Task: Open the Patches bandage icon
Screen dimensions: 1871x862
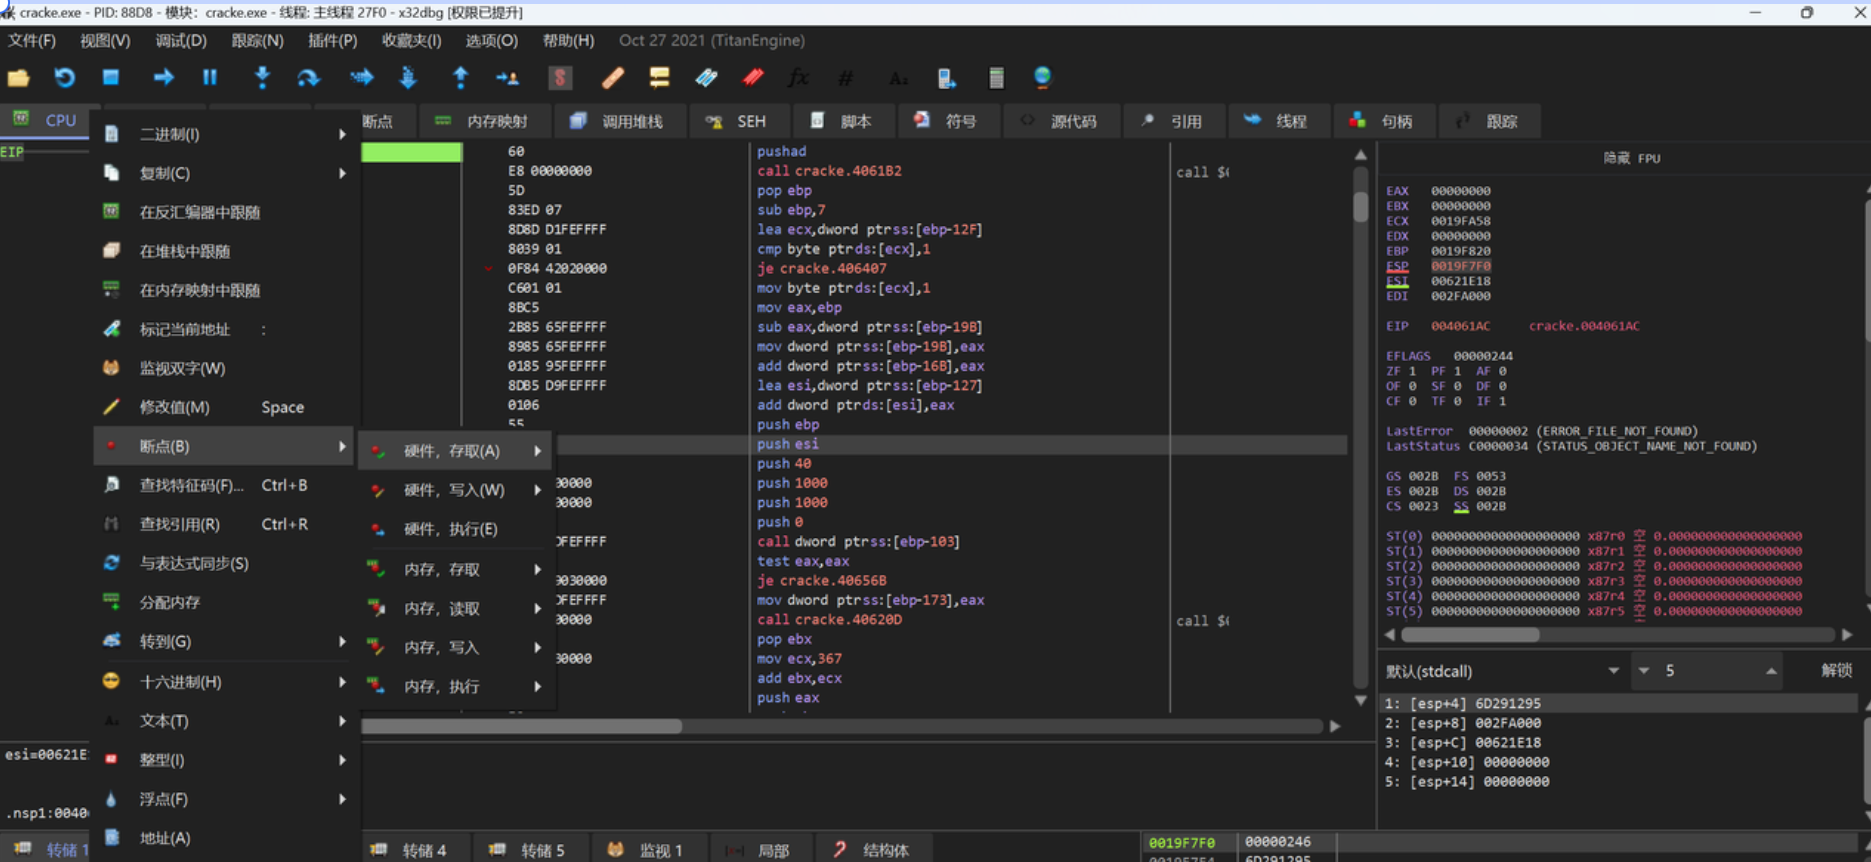Action: coord(612,78)
